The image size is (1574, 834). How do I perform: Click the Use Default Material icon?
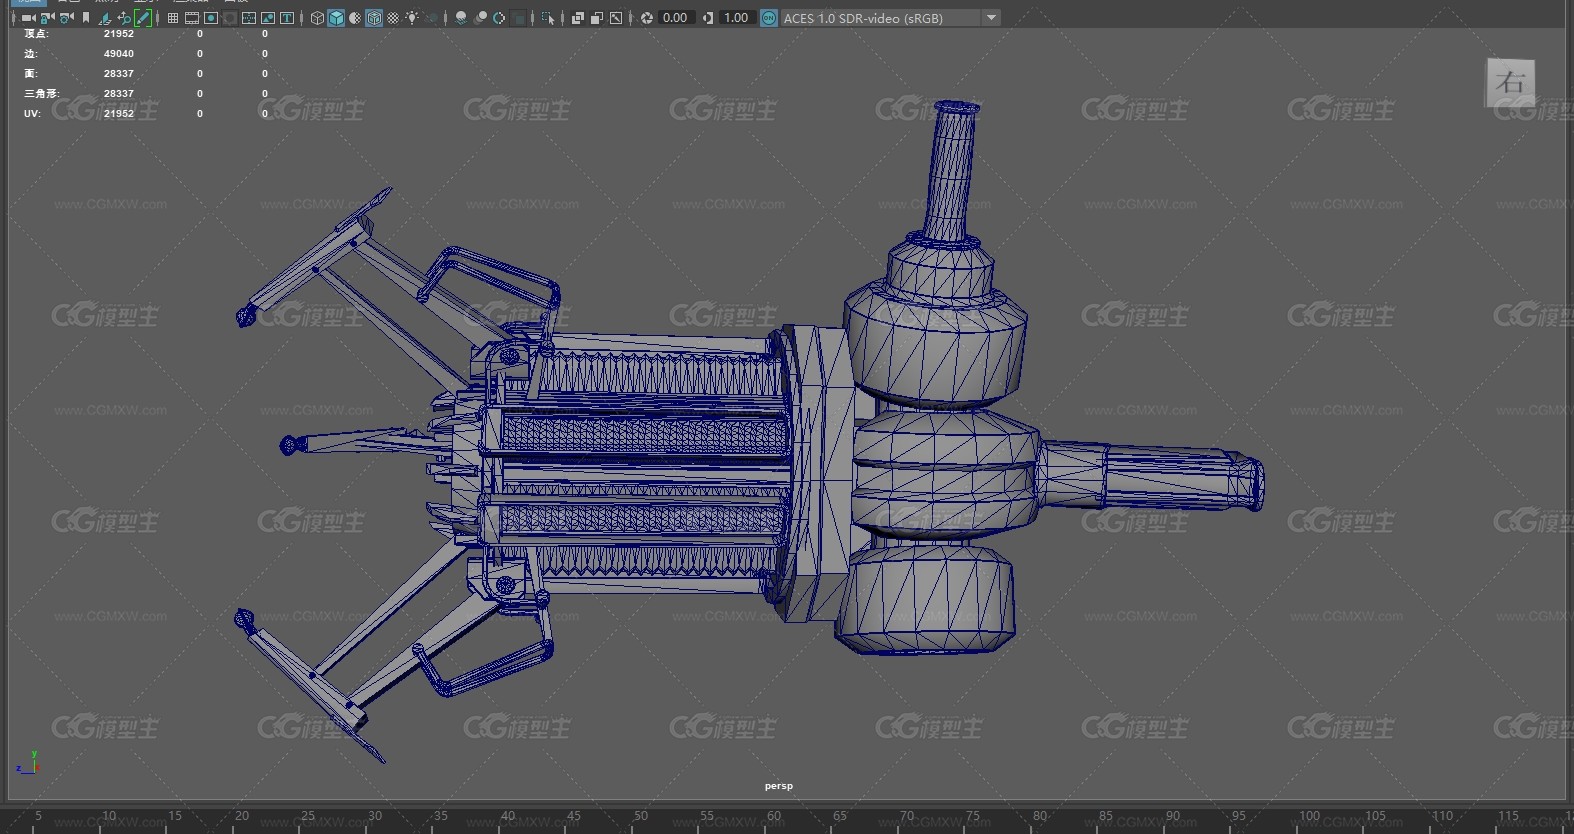pyautogui.click(x=355, y=18)
